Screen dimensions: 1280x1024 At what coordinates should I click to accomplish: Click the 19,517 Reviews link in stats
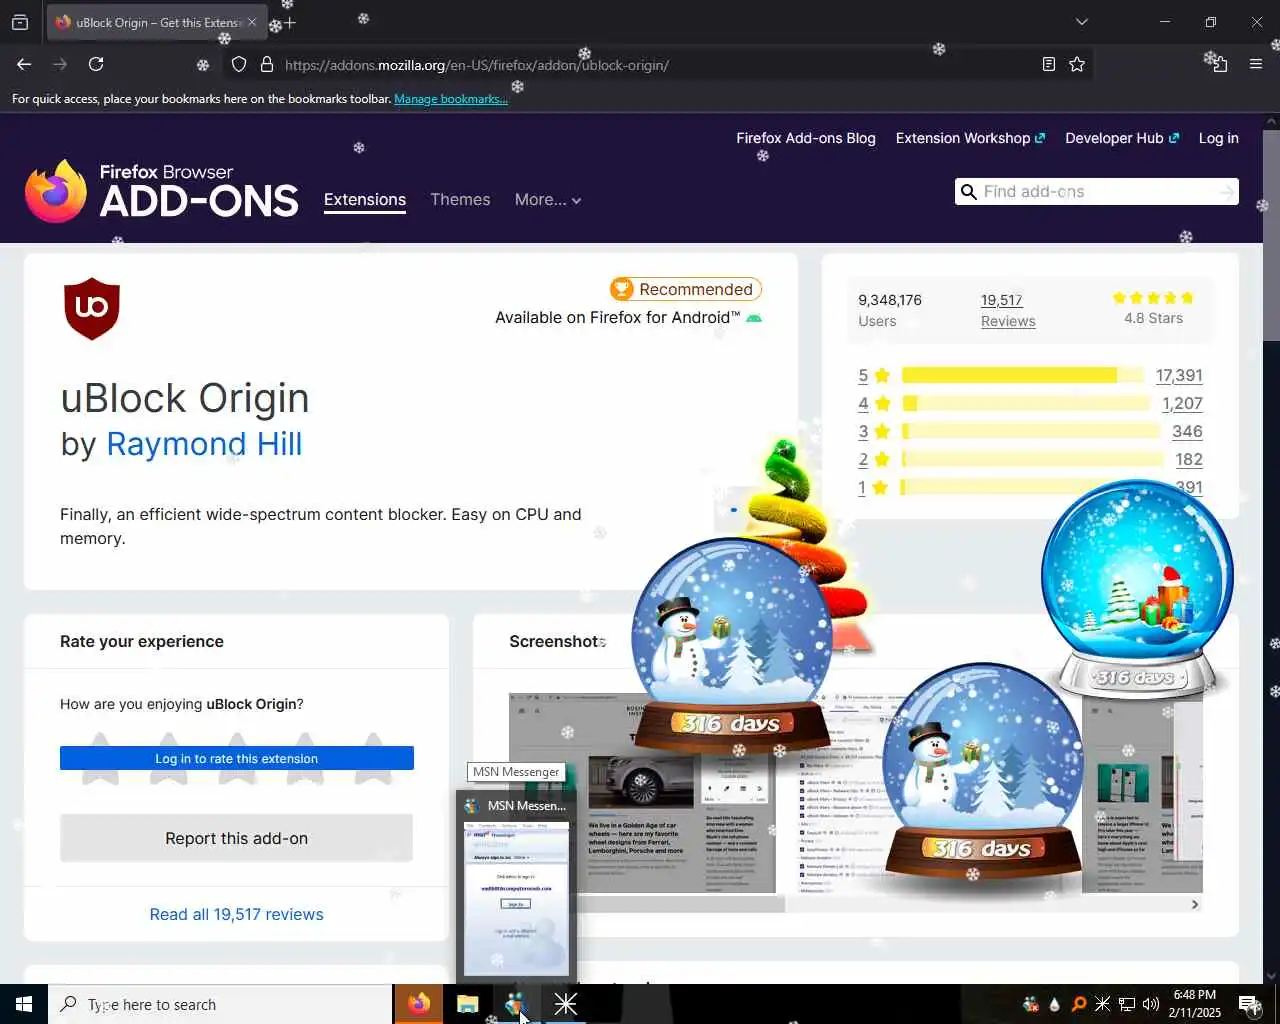[x=1008, y=310]
